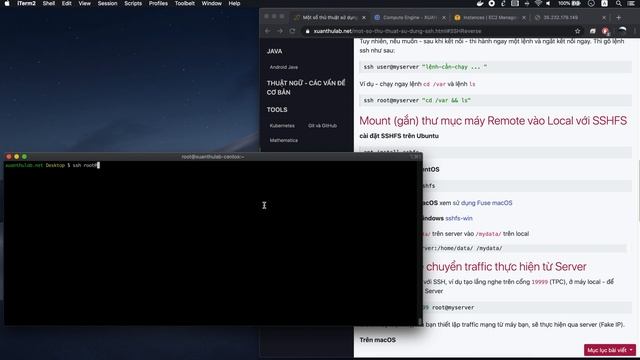The height and width of the screenshot is (360, 640).
Task: Go back in the browser
Action: click(x=267, y=31)
